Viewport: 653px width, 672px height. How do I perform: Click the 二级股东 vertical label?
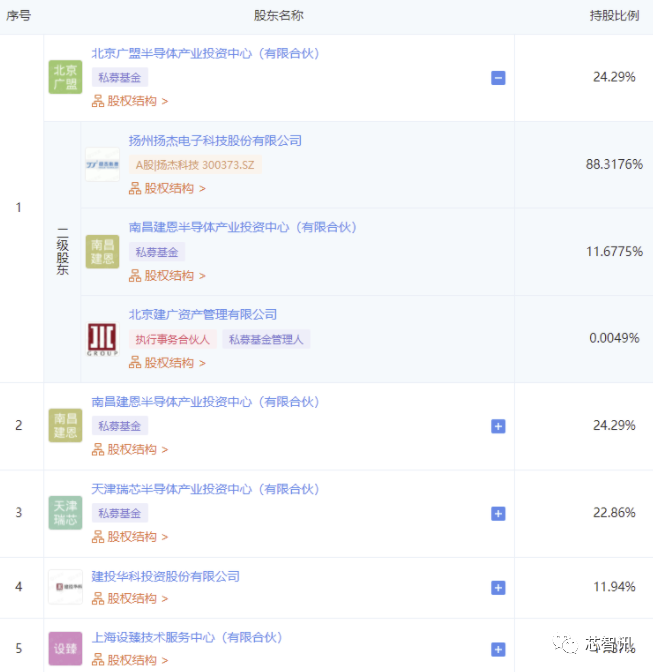pos(63,251)
